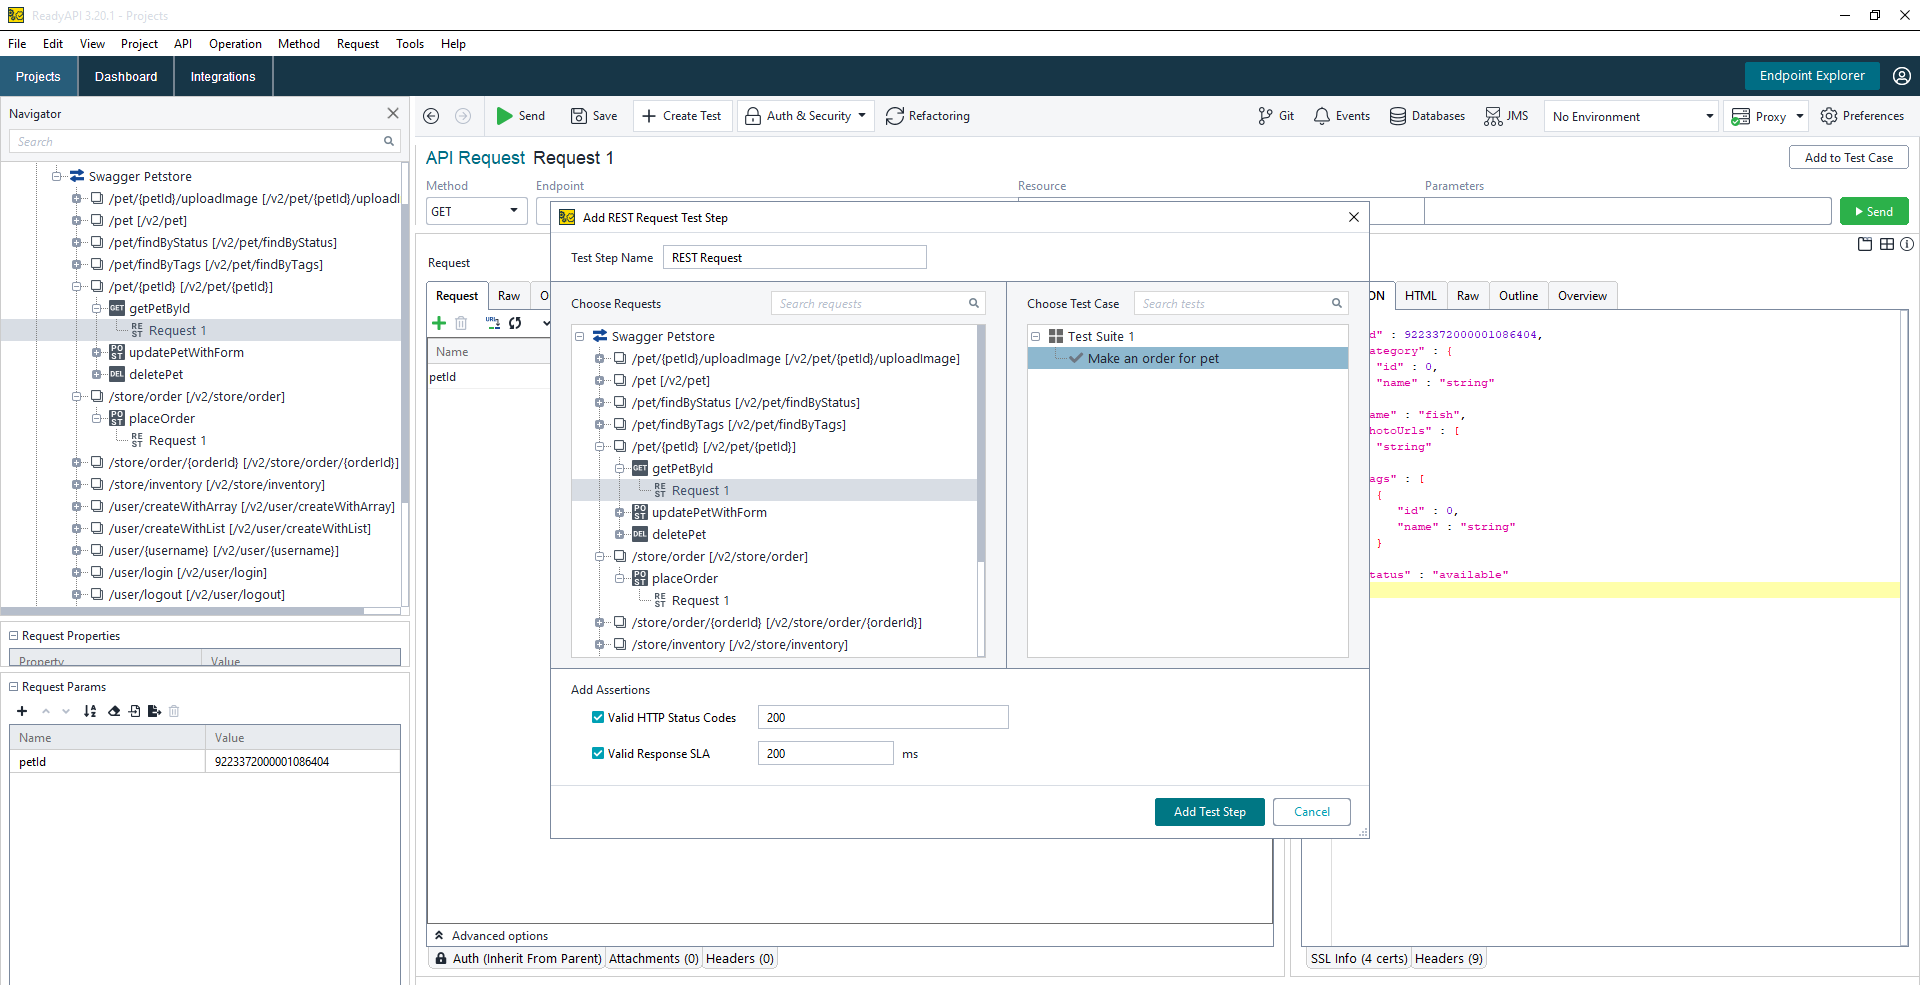1920x985 pixels.
Task: Click the Save disk icon
Action: point(578,116)
